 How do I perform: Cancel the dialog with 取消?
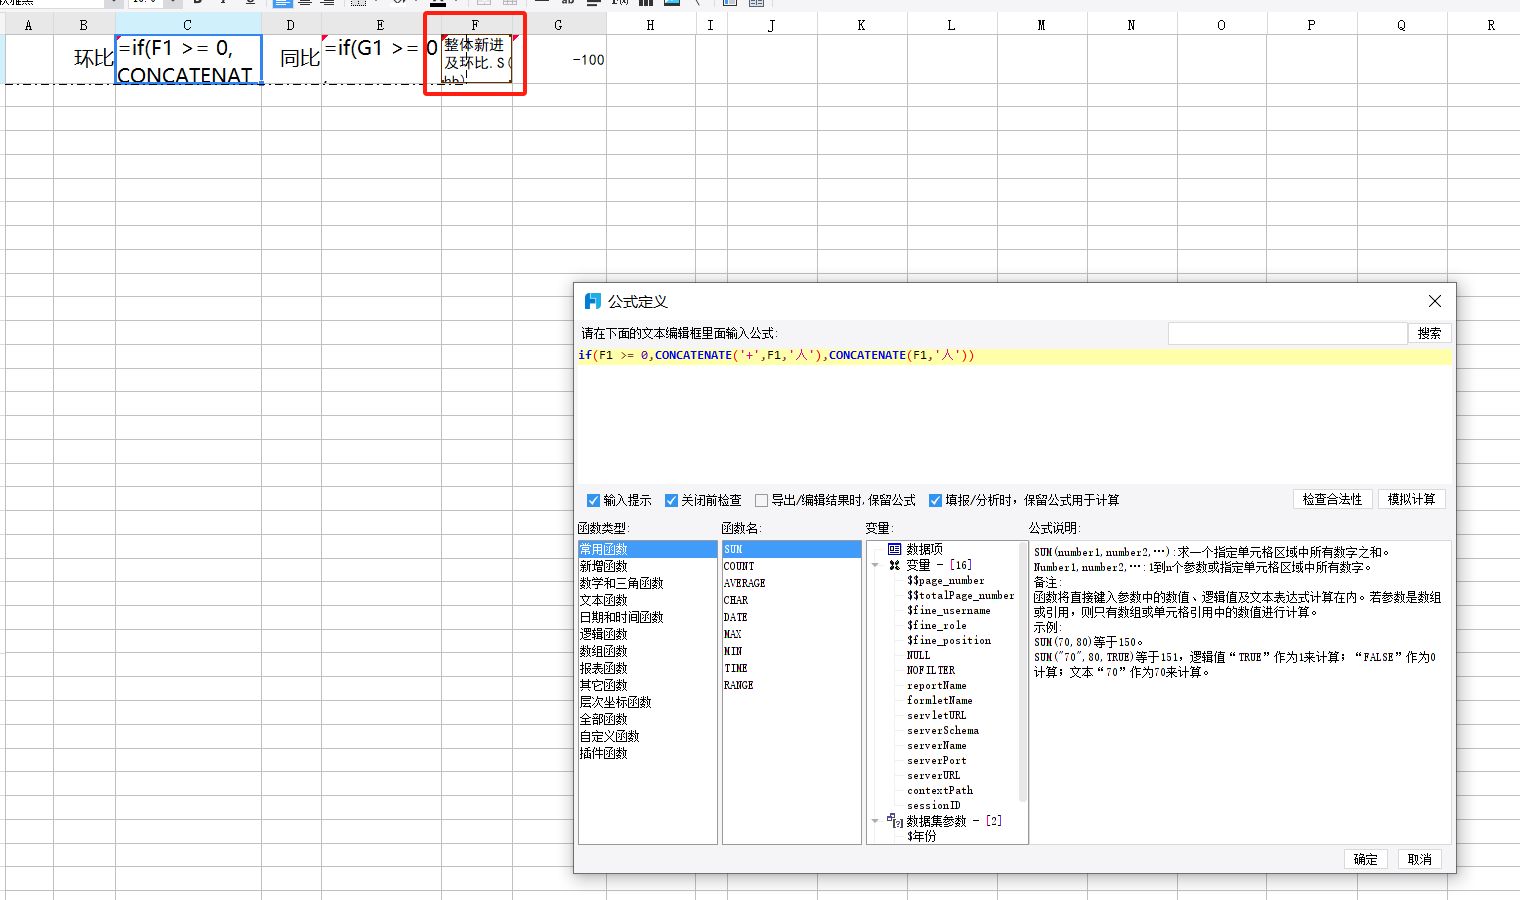pyautogui.click(x=1419, y=859)
